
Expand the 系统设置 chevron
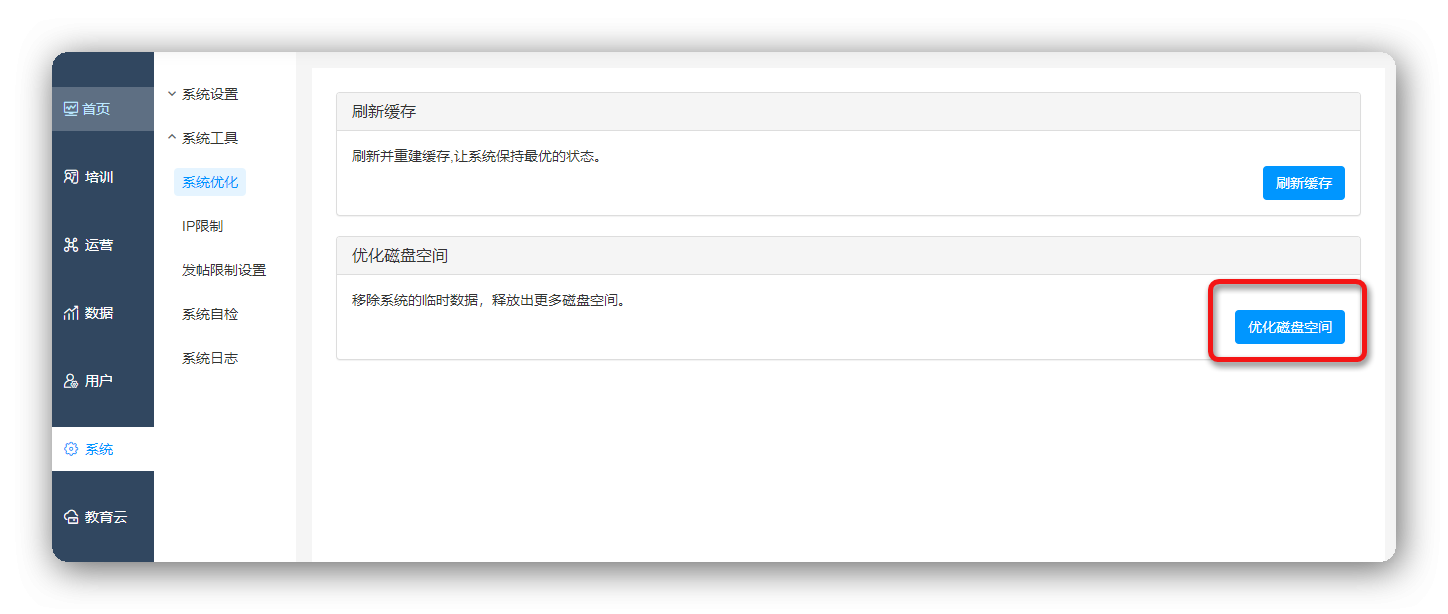[x=172, y=93]
